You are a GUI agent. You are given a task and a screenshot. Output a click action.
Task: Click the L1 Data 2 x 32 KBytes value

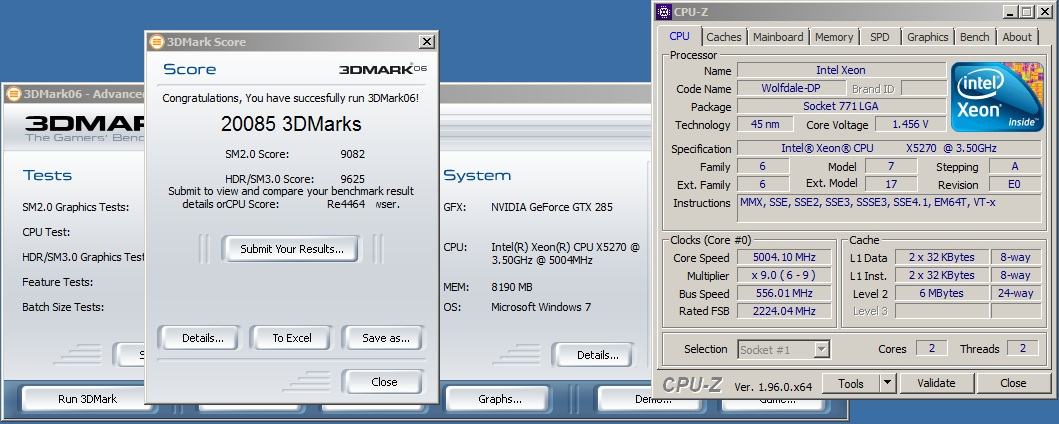(x=941, y=257)
